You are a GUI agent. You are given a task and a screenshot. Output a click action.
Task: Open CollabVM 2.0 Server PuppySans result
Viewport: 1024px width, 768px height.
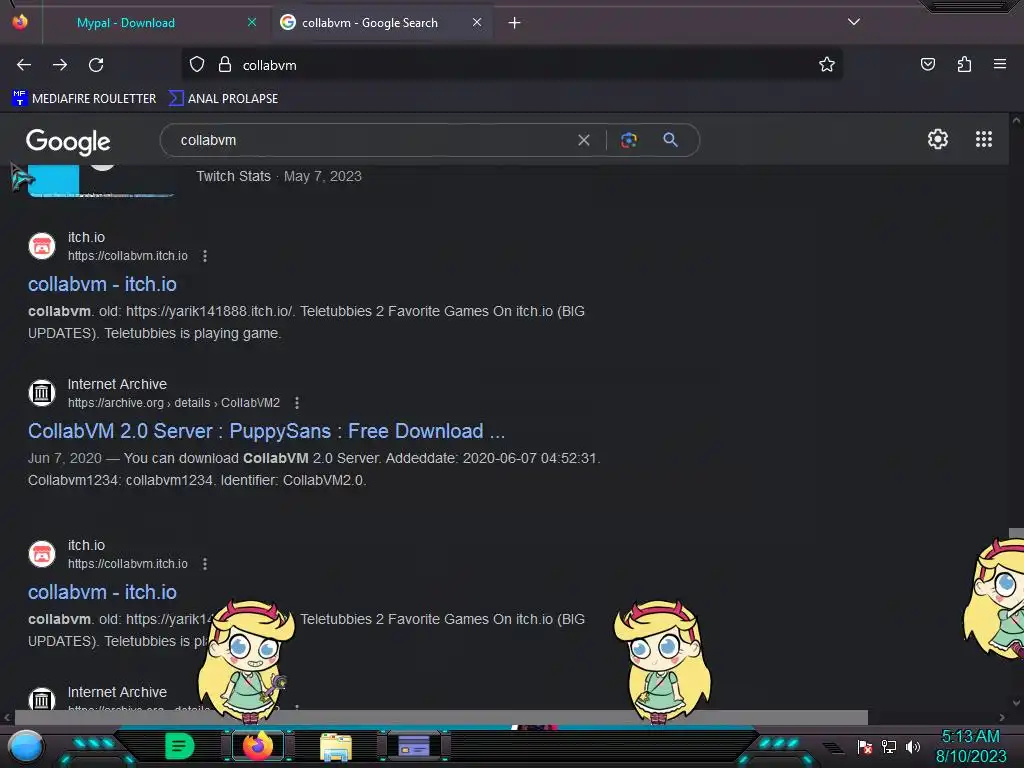pos(266,431)
